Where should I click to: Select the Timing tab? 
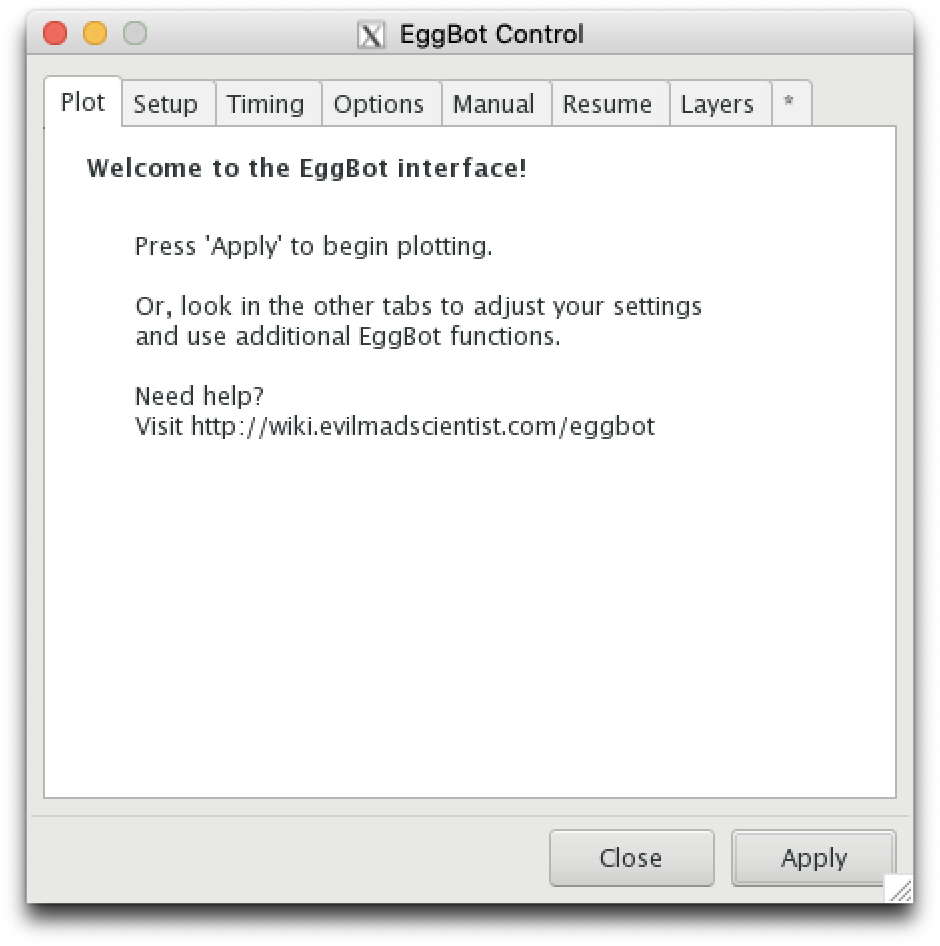click(x=265, y=104)
